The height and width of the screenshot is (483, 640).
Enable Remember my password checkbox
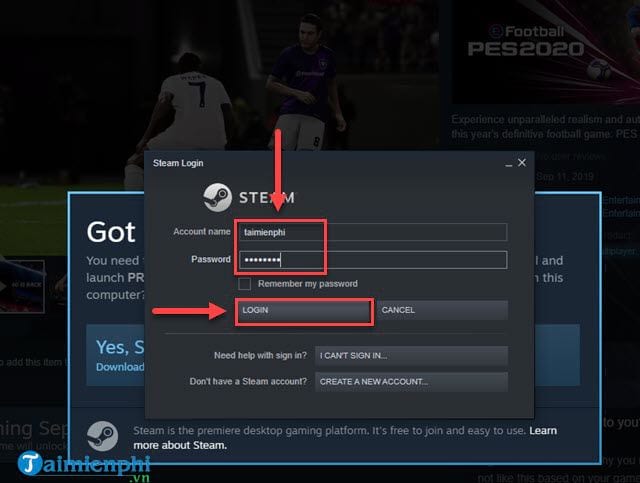point(244,284)
